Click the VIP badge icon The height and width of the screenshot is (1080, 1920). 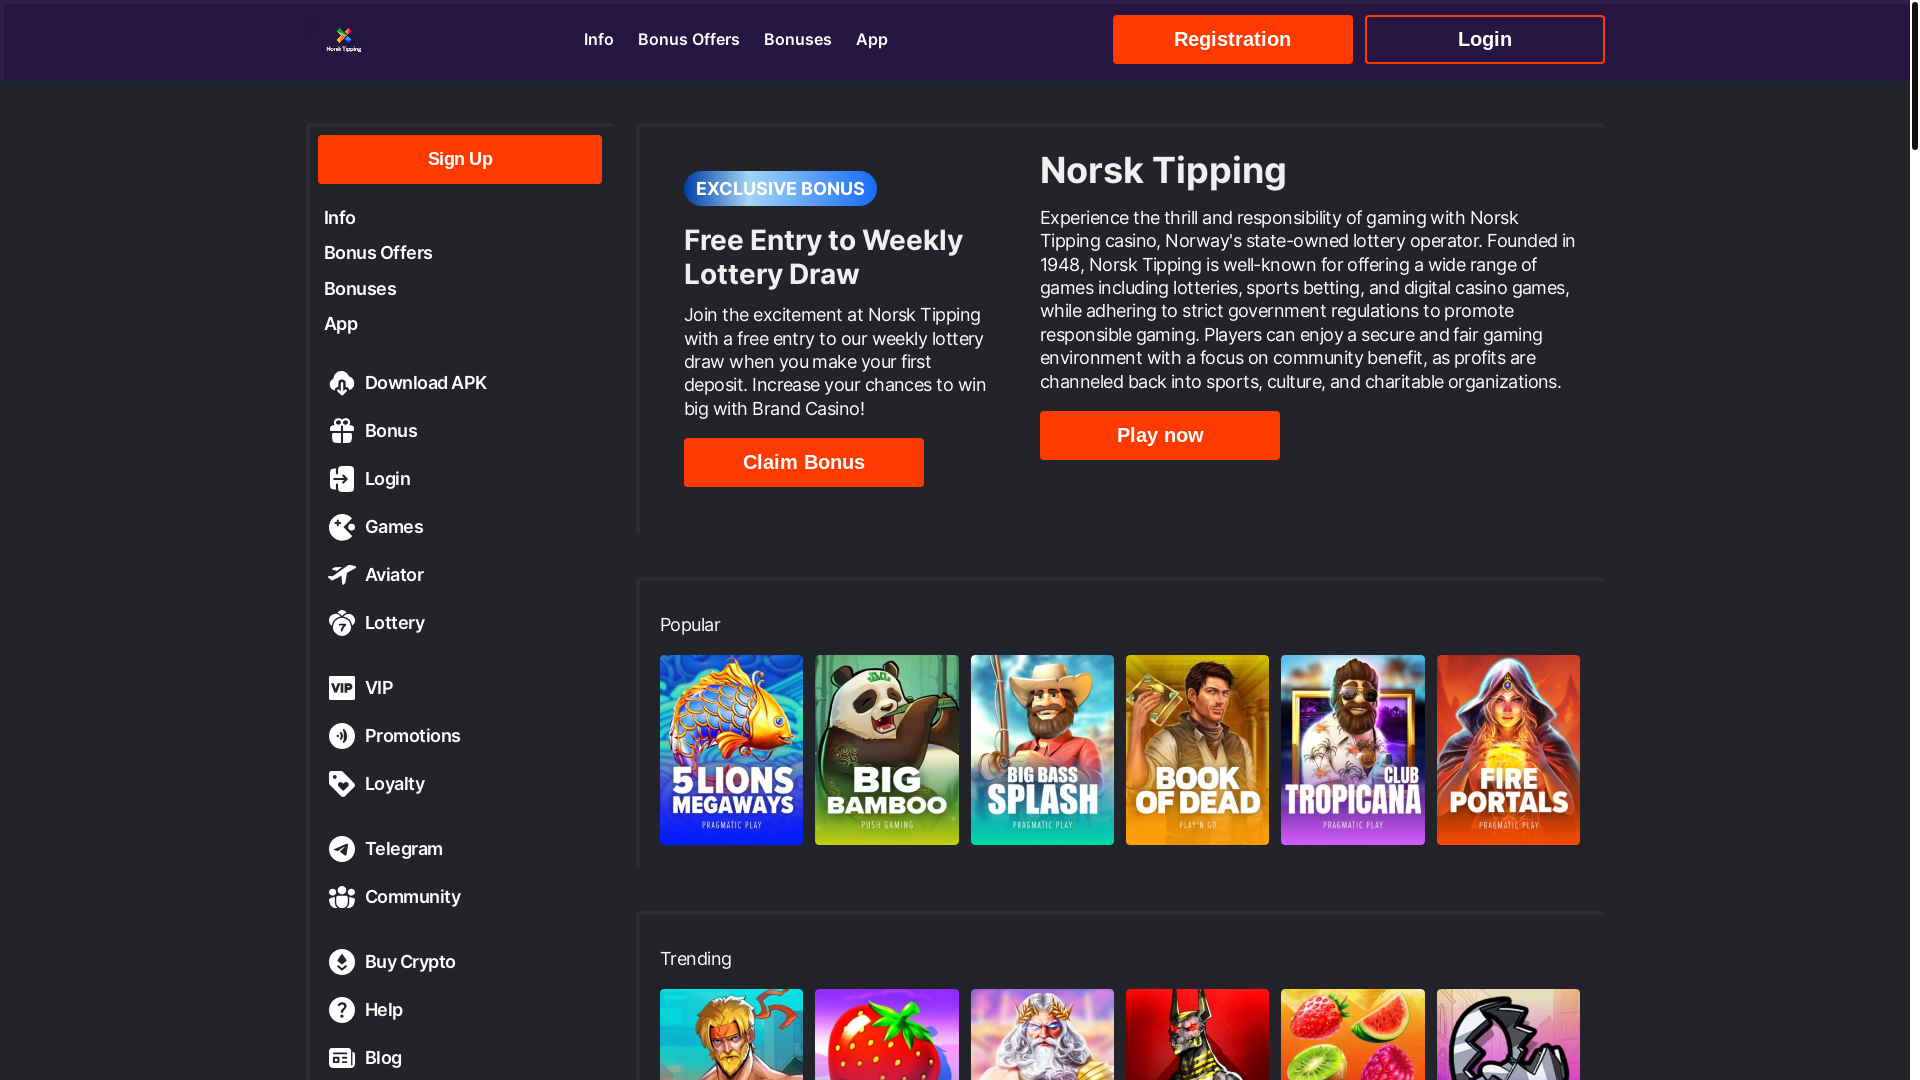pyautogui.click(x=342, y=688)
